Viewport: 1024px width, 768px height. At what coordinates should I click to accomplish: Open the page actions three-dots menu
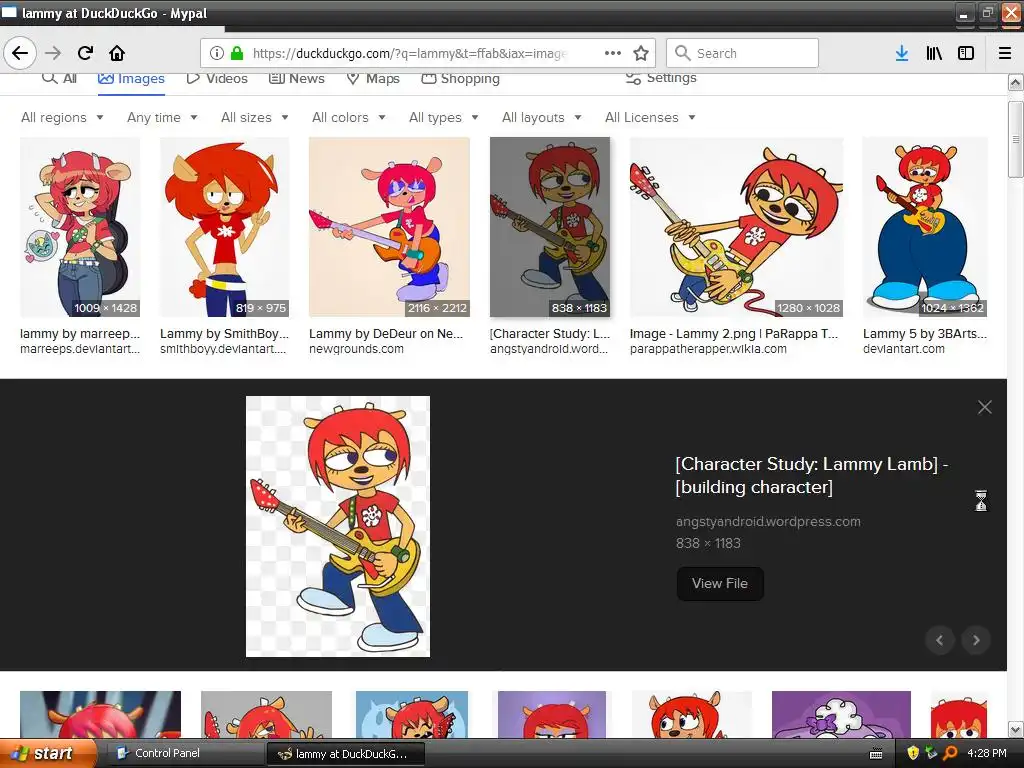[x=613, y=53]
